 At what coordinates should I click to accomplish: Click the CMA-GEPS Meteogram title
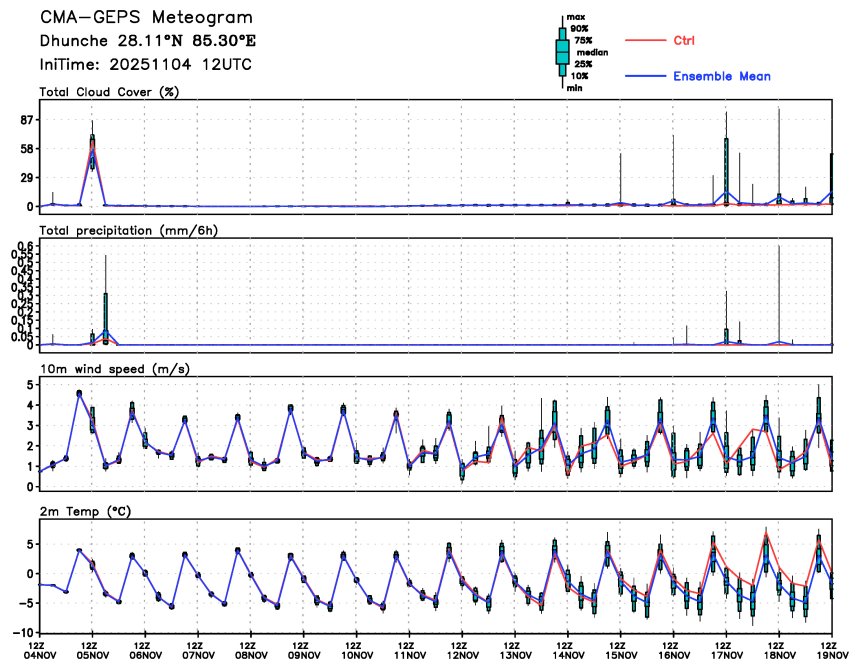coord(146,18)
